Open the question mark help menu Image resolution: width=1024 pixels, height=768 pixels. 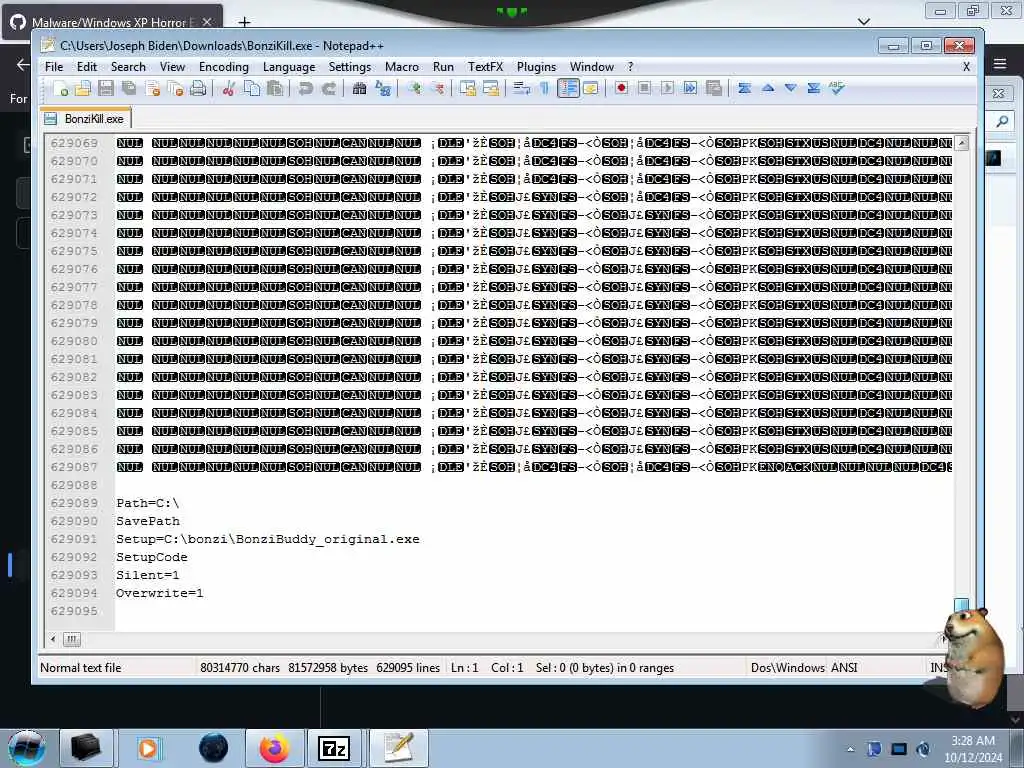click(x=630, y=67)
